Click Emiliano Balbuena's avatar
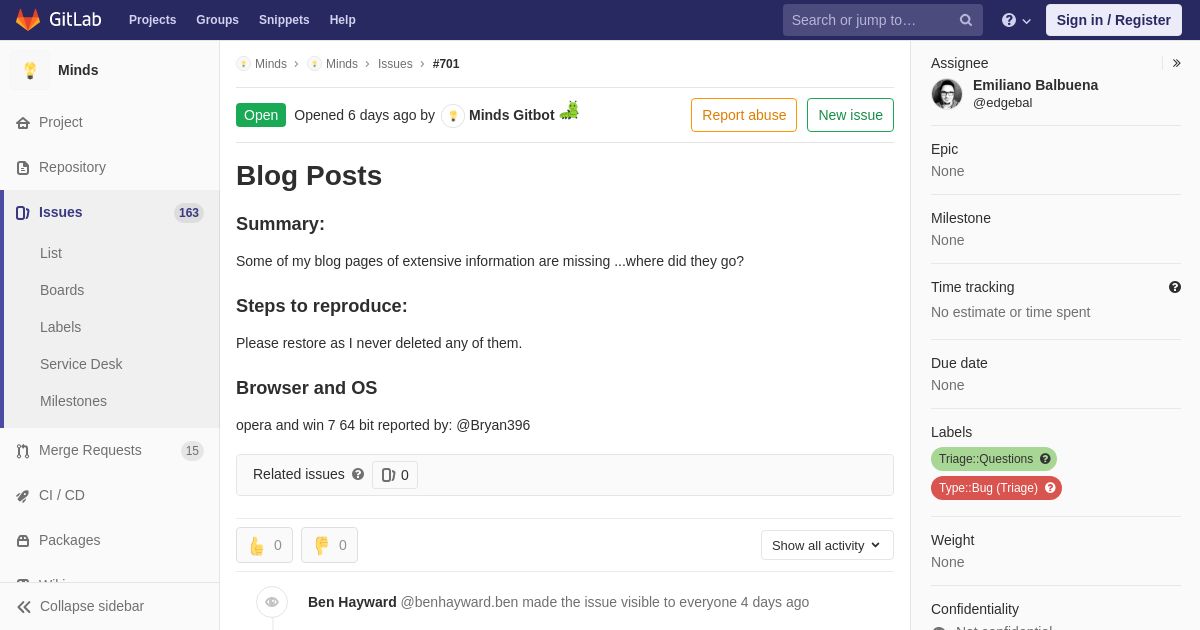Image resolution: width=1200 pixels, height=630 pixels. (x=947, y=94)
